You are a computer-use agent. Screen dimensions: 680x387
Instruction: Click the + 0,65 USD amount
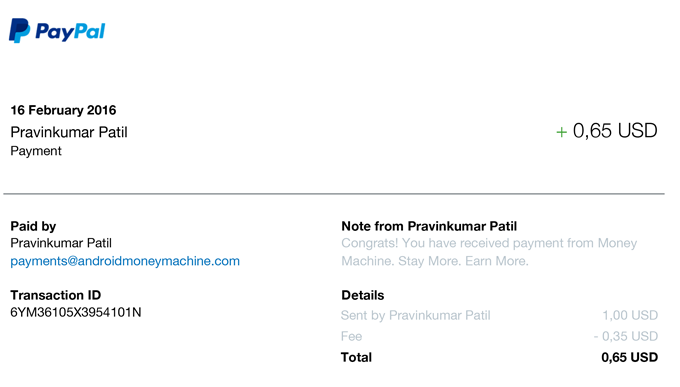[x=607, y=131]
